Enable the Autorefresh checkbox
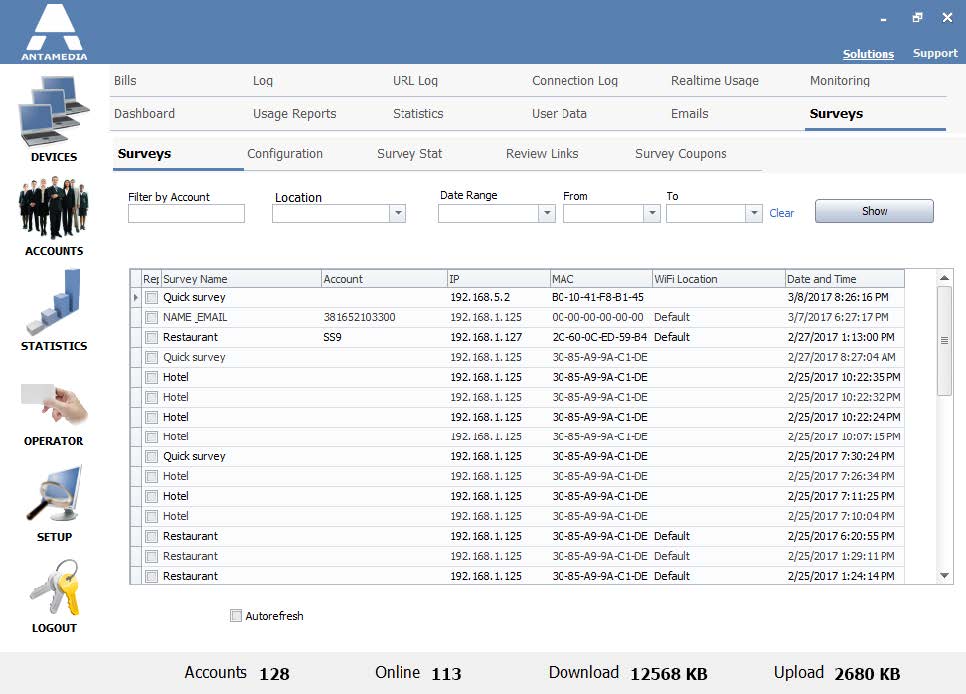 tap(236, 616)
